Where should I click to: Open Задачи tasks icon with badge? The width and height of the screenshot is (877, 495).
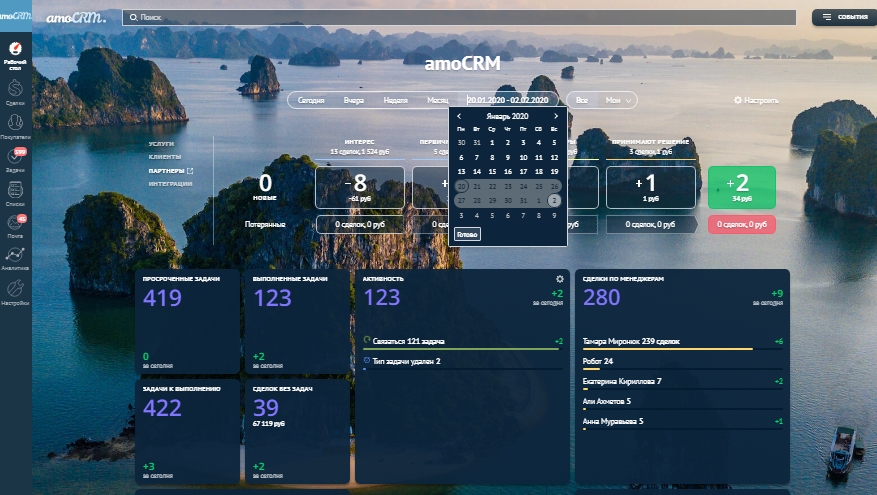click(x=15, y=159)
